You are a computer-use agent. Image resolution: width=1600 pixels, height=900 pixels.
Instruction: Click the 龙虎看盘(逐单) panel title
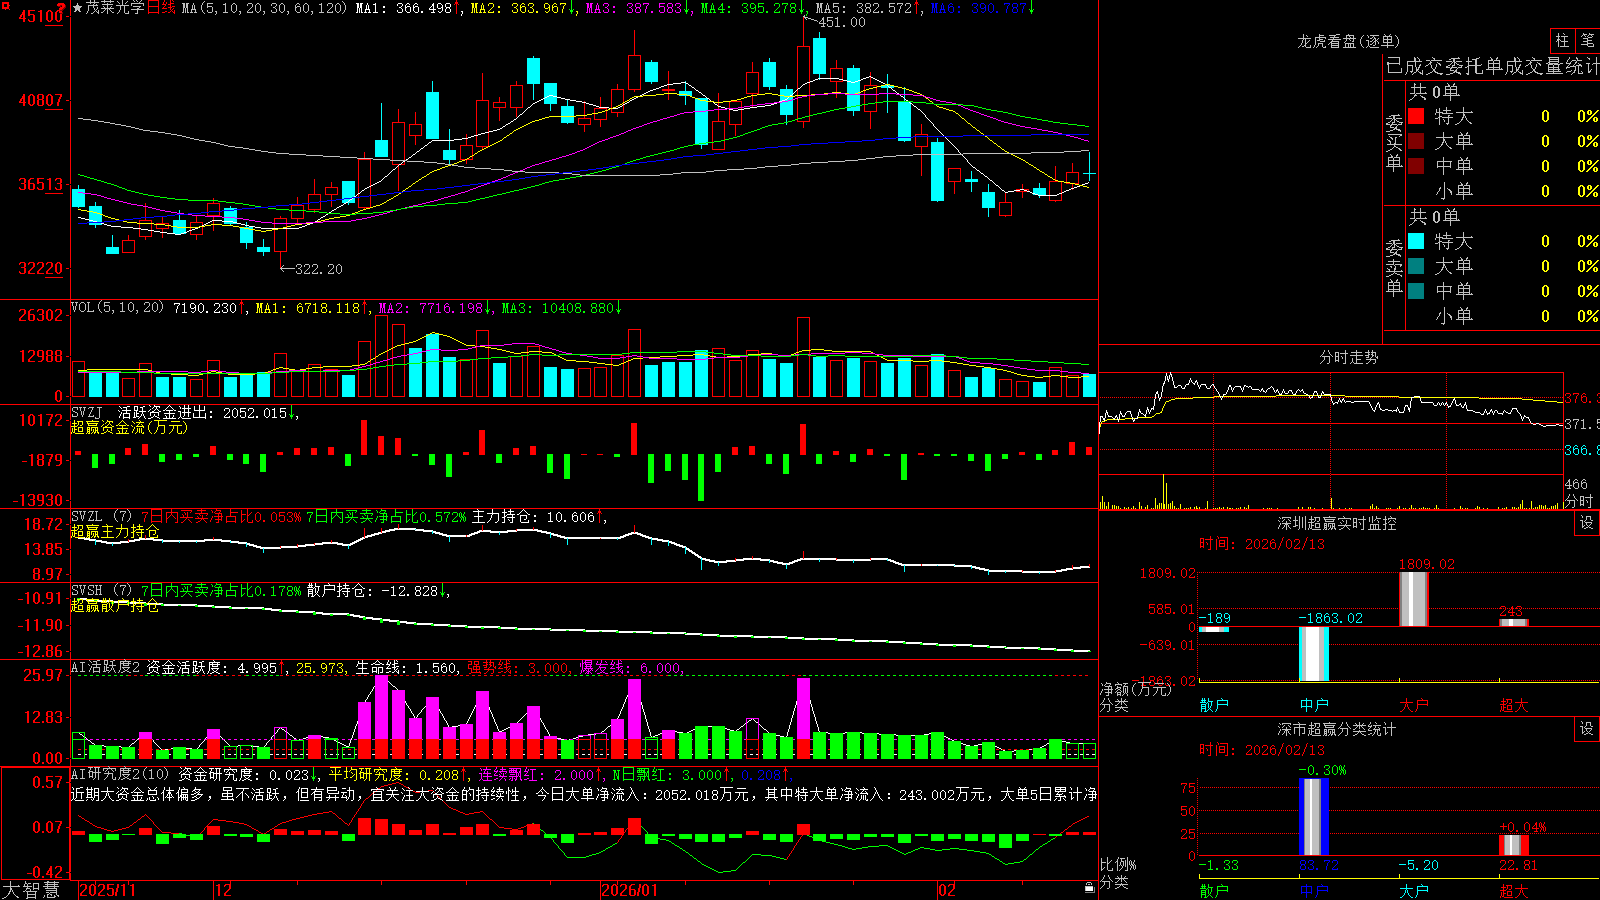tap(1348, 41)
